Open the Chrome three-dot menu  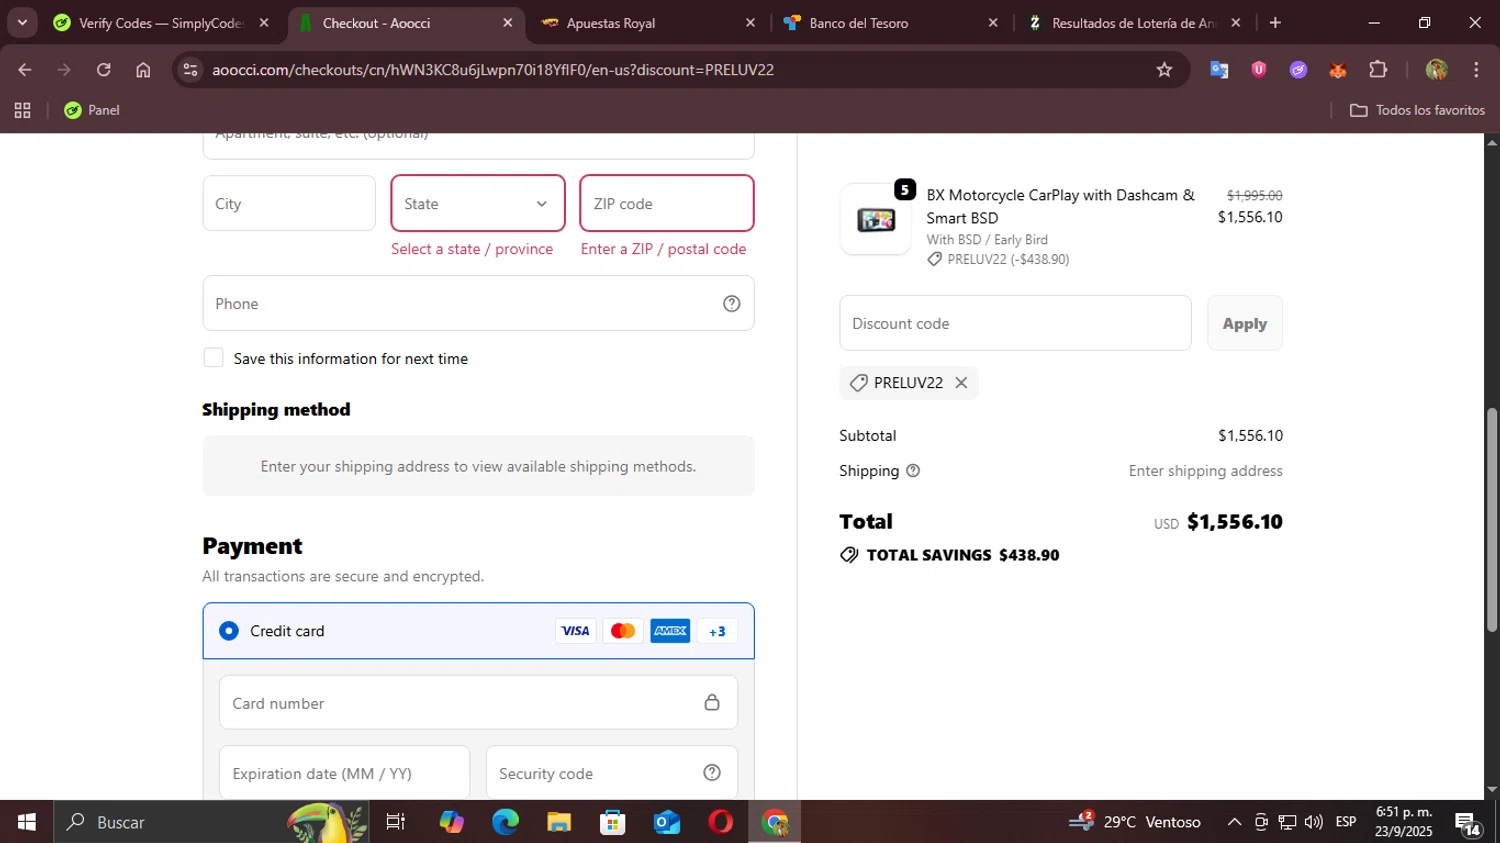[x=1476, y=70]
